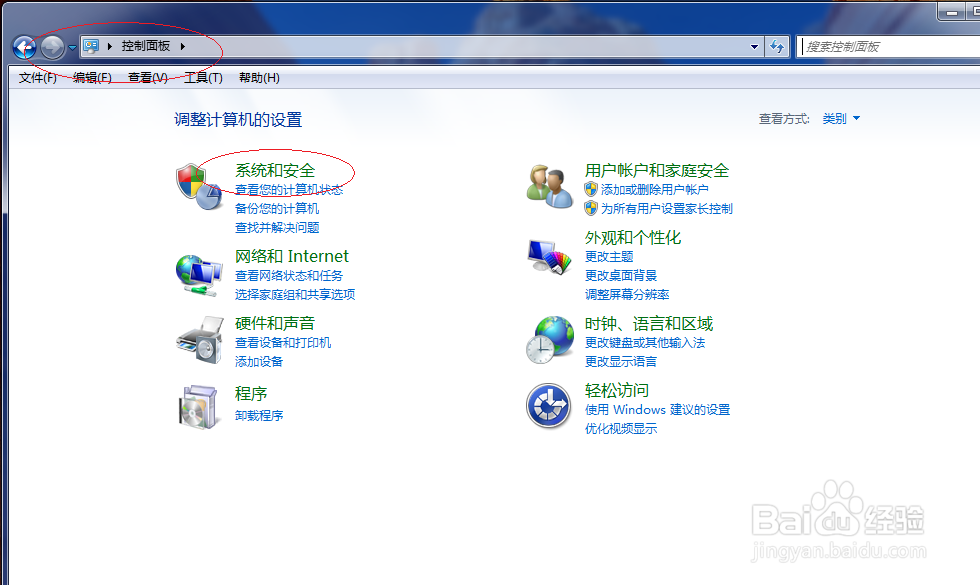
Task: Click 控制面板 in the address breadcrumb
Action: click(x=146, y=46)
